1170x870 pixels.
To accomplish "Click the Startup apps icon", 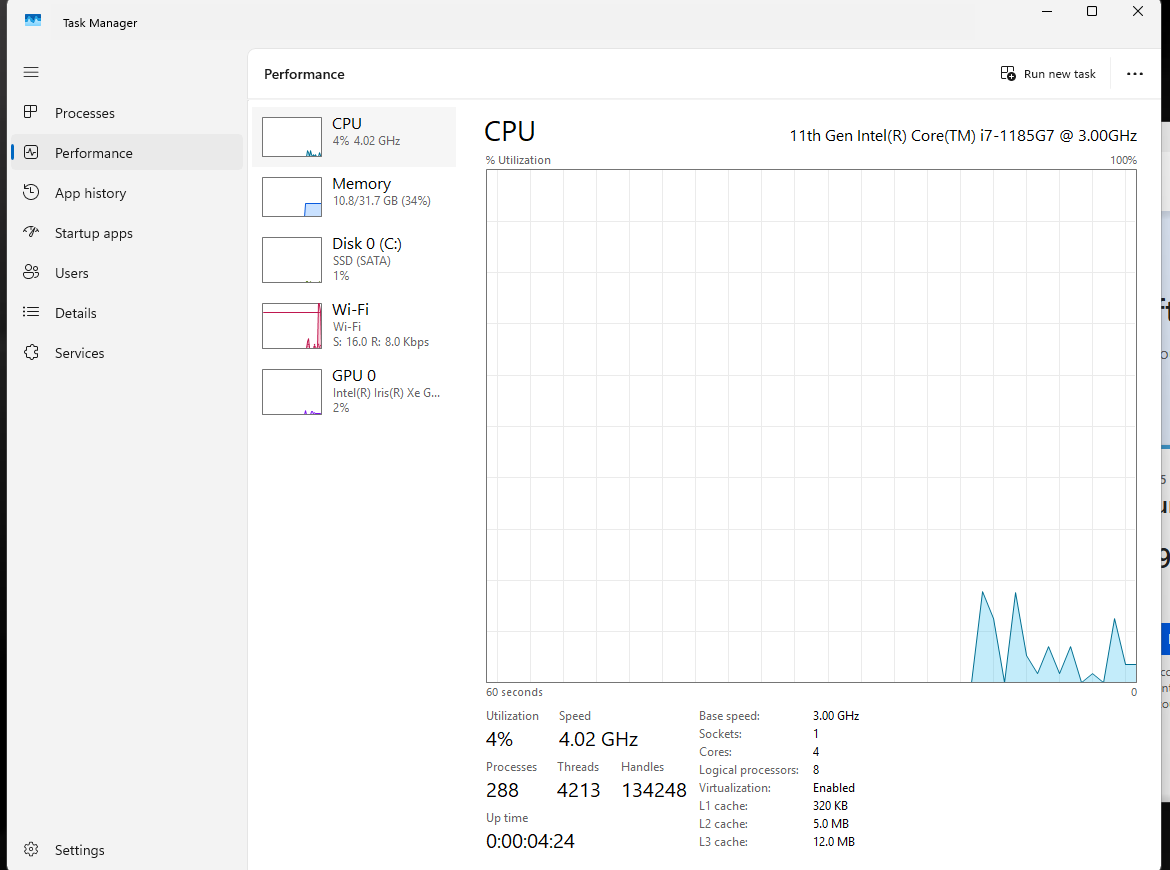I will point(31,233).
